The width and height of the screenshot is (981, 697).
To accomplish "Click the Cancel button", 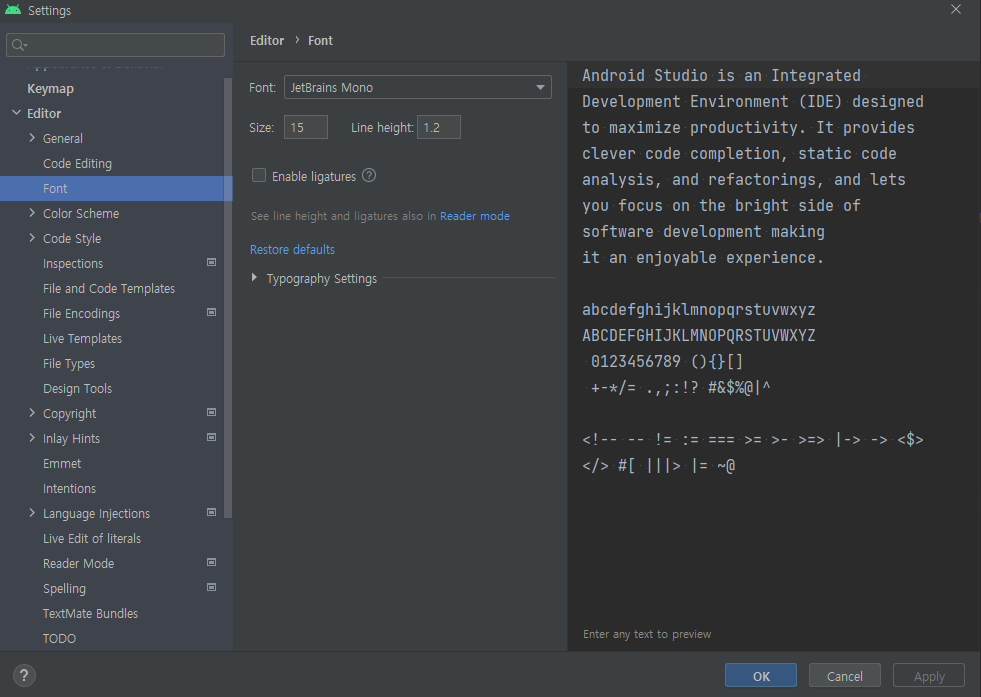I will [x=845, y=676].
